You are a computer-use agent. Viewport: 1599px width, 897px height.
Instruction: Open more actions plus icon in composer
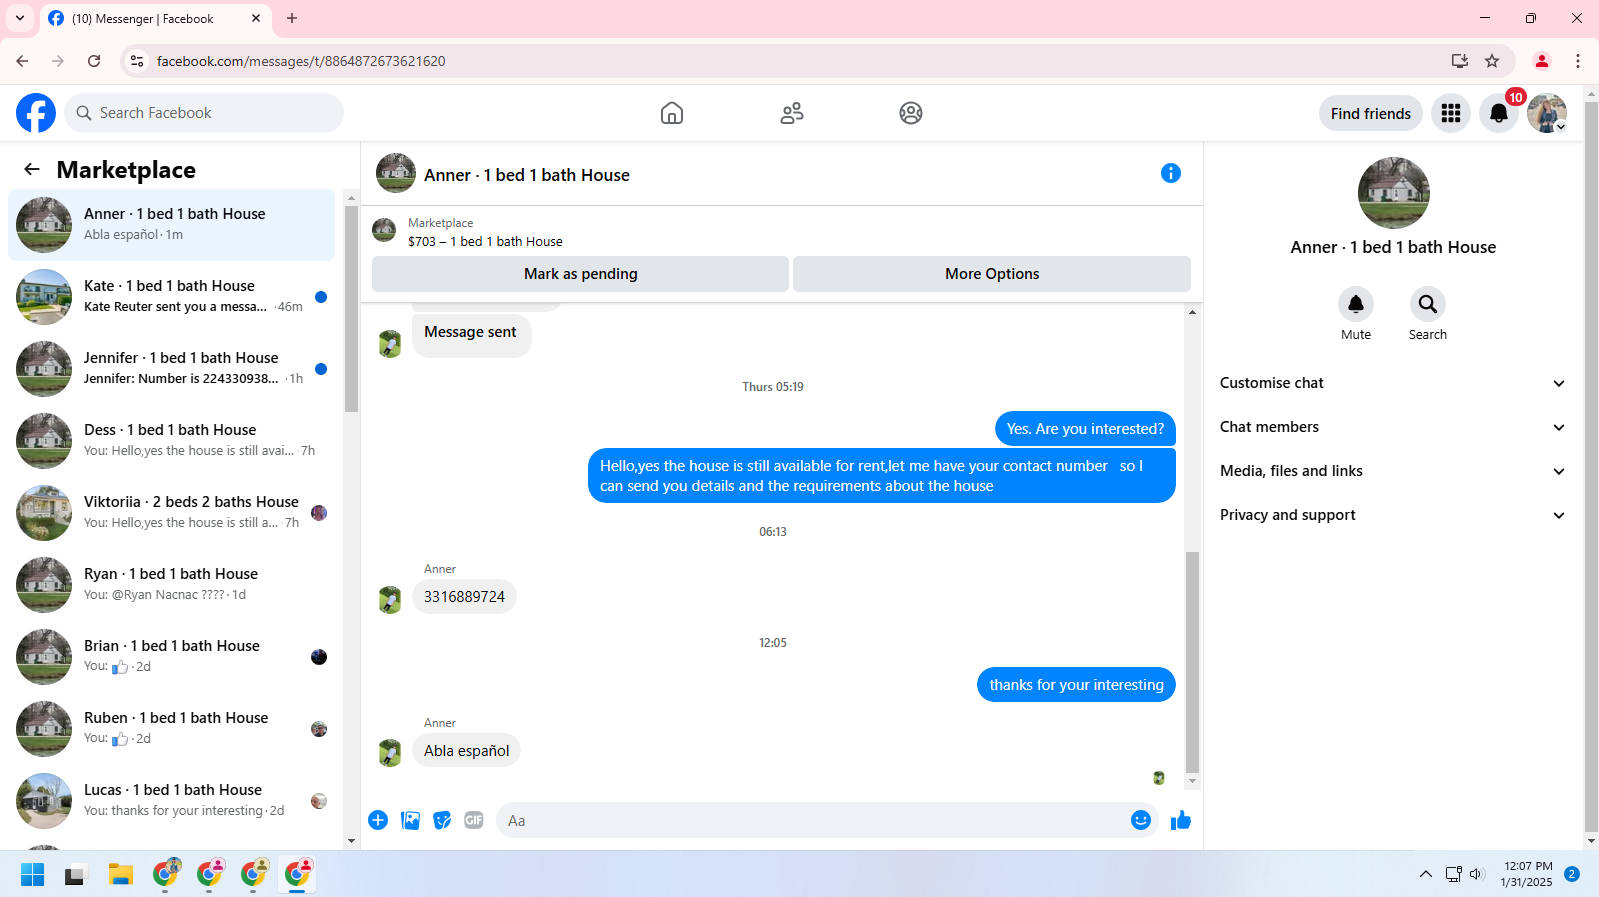(378, 820)
